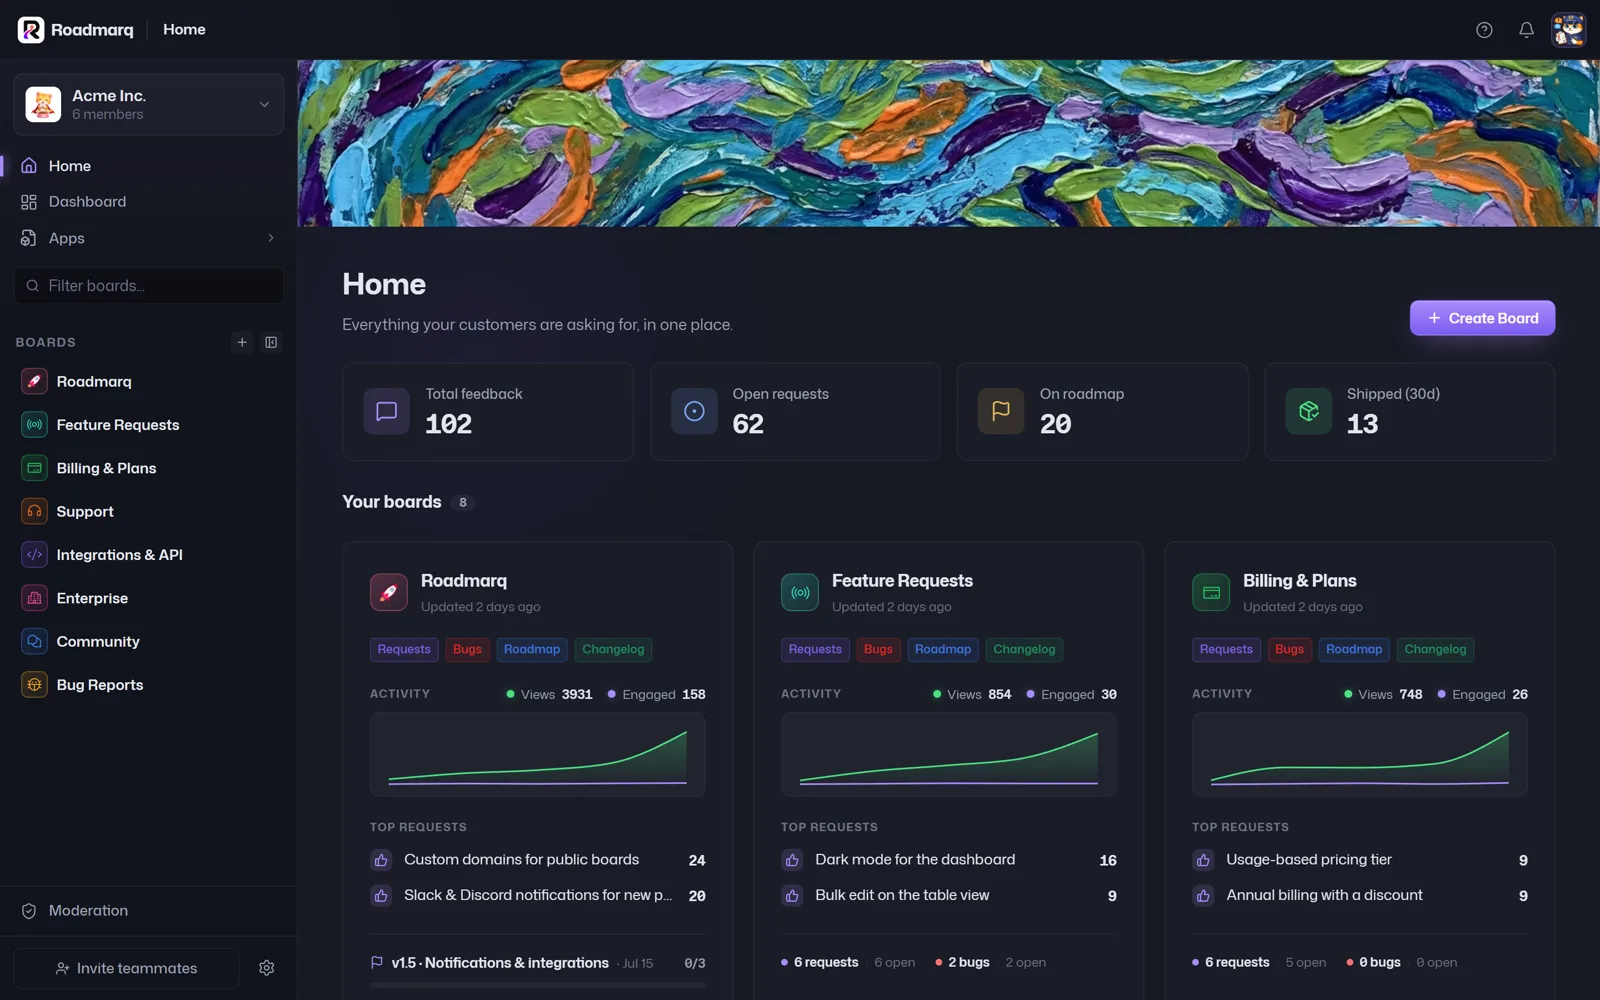Add a new board with plus icon
The width and height of the screenshot is (1600, 1000).
(x=242, y=342)
